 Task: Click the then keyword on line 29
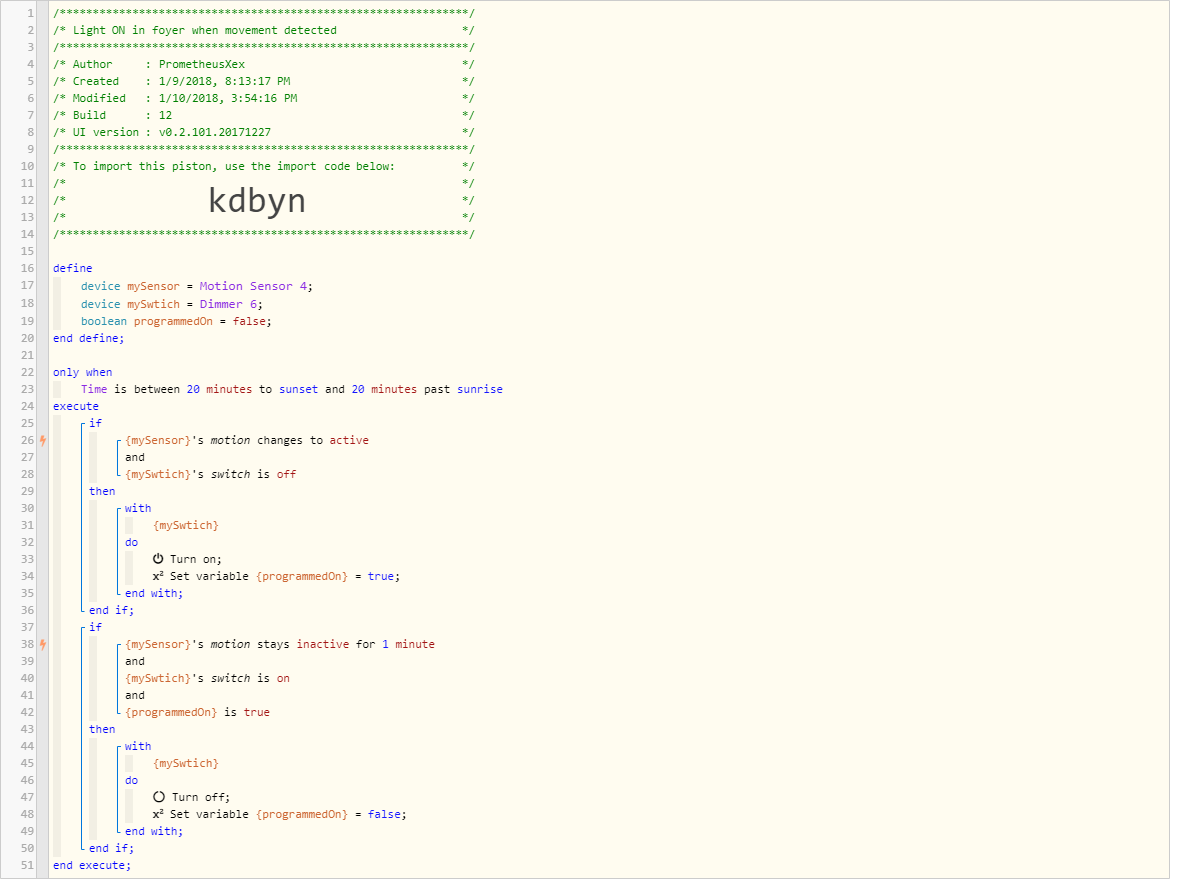tap(102, 491)
